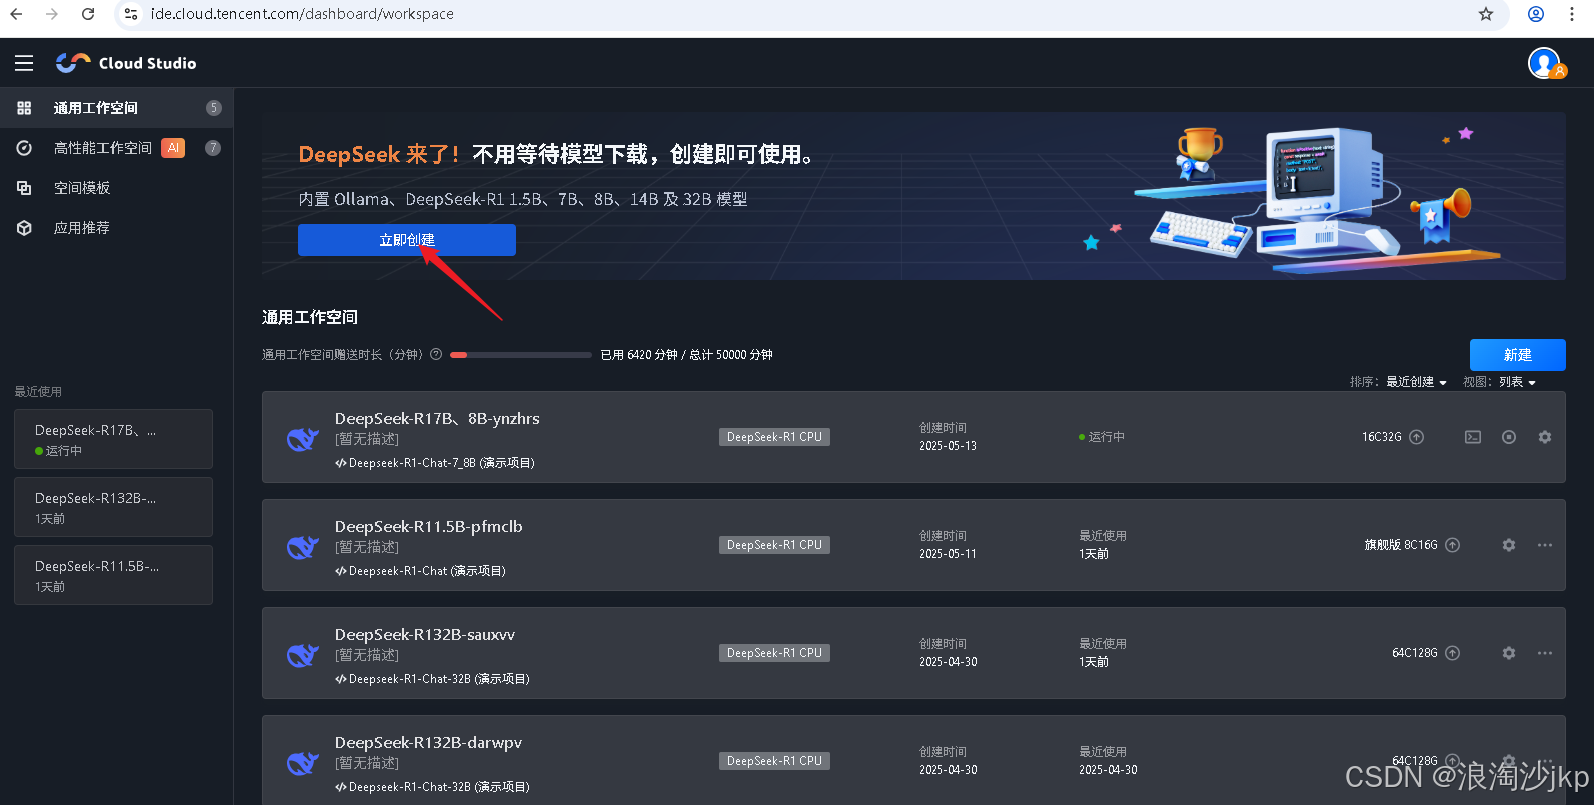This screenshot has width=1594, height=805.
Task: Click badge 5 beside 通用工作空间
Action: coord(213,108)
